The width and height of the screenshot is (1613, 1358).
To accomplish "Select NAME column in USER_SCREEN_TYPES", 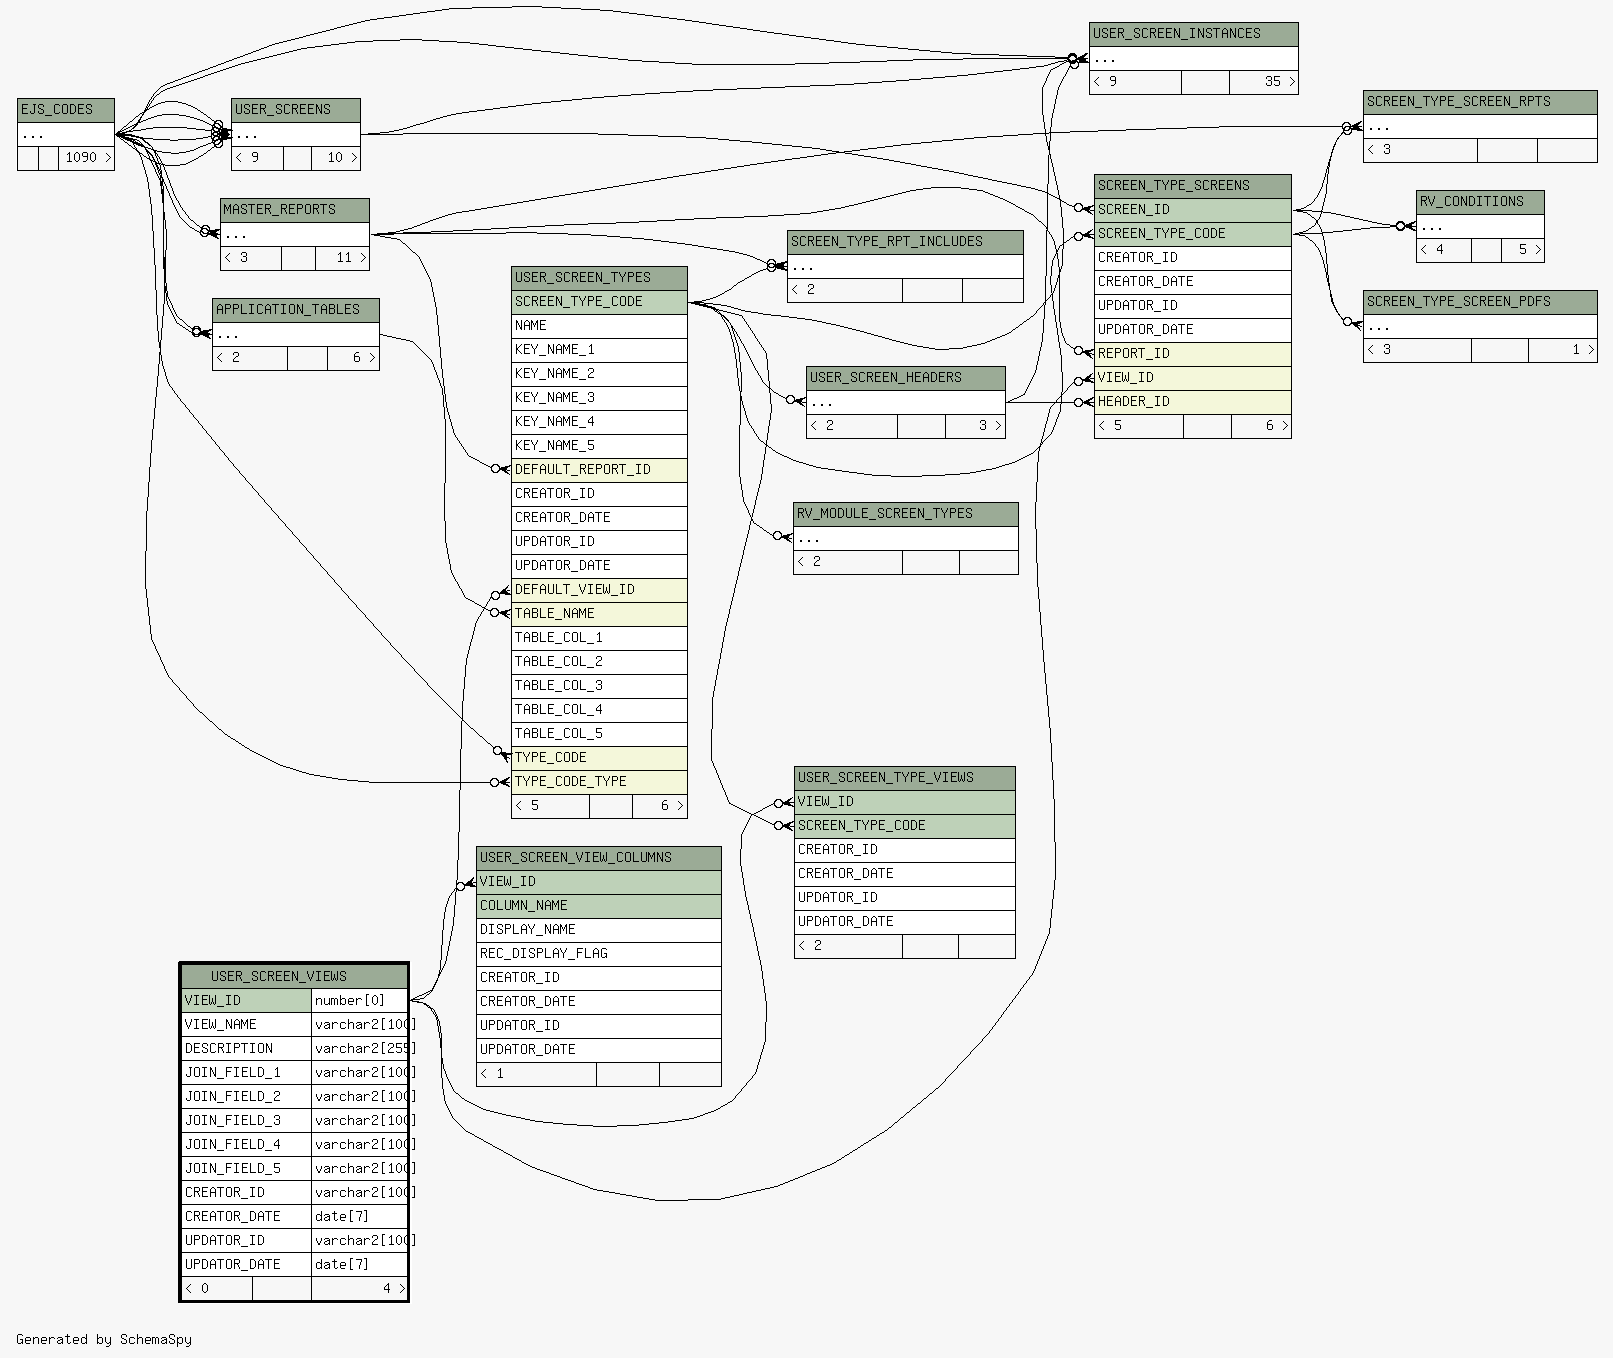I will tap(599, 326).
